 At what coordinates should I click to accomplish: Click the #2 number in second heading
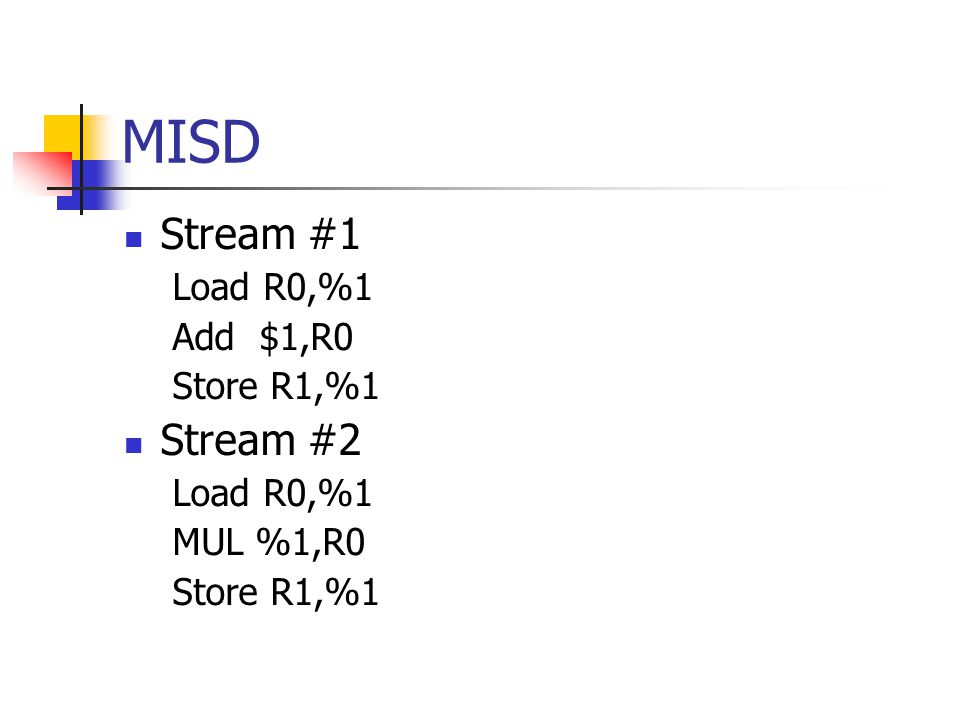[x=336, y=440]
